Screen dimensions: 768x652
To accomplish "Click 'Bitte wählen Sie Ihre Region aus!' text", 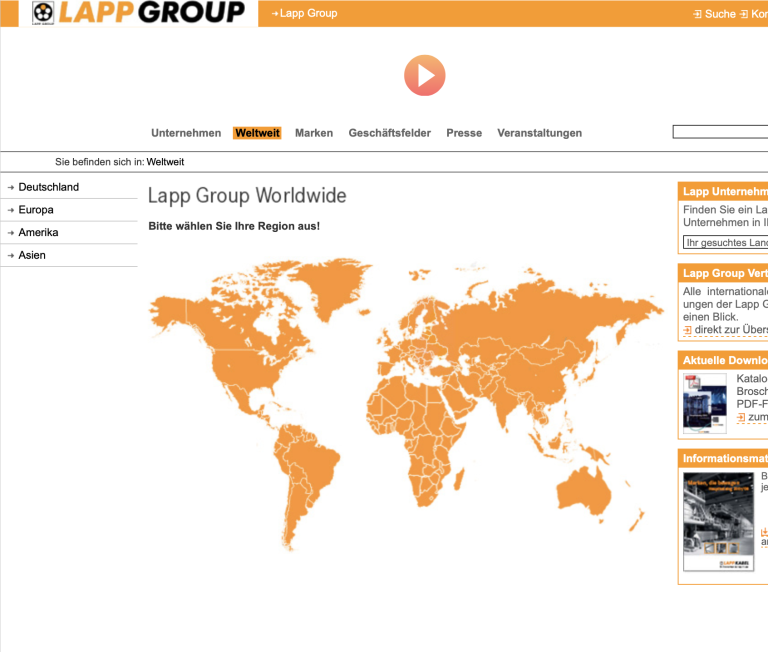I will (x=234, y=226).
